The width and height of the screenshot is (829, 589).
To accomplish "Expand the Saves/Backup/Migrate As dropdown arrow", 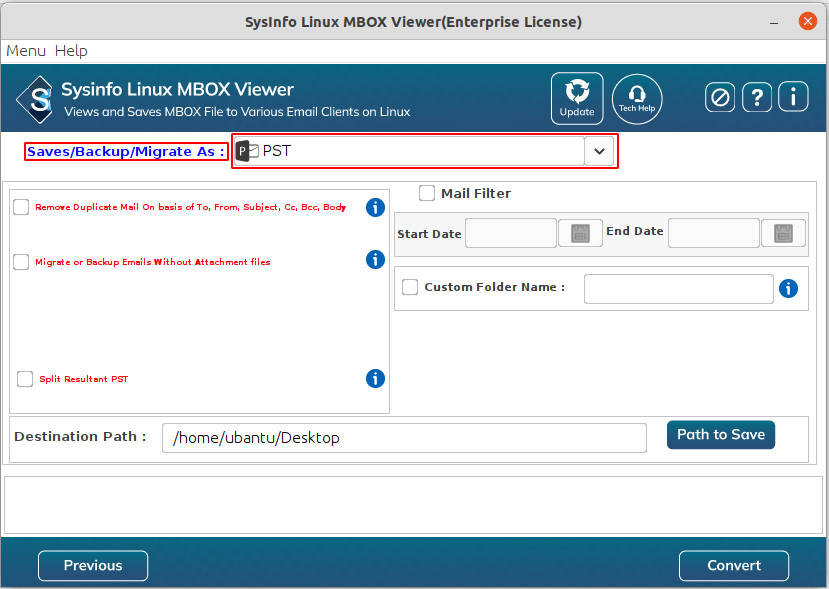I will tap(599, 151).
